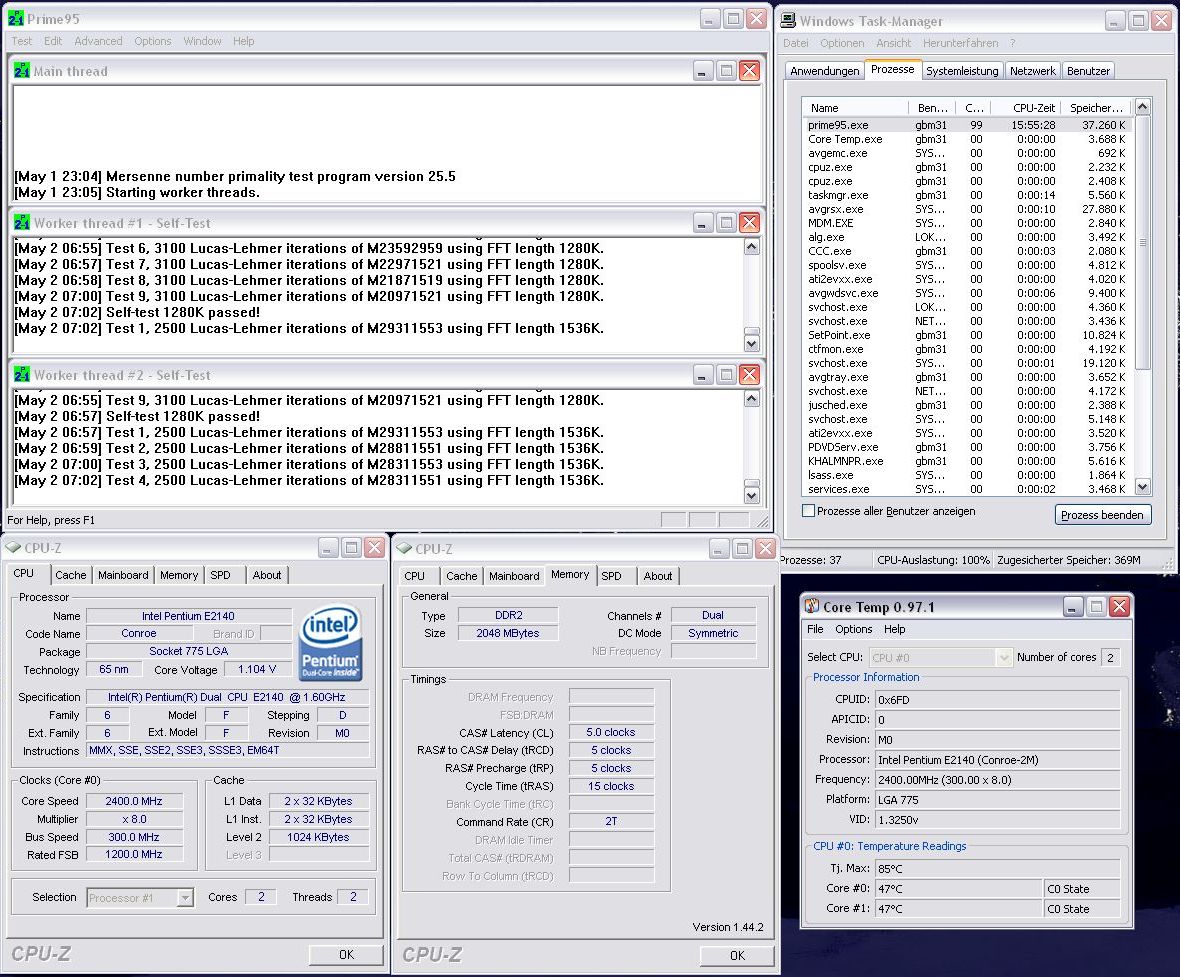1180x977 pixels.
Task: Open the Ansicht menu in Task-Manager
Action: pyautogui.click(x=893, y=43)
